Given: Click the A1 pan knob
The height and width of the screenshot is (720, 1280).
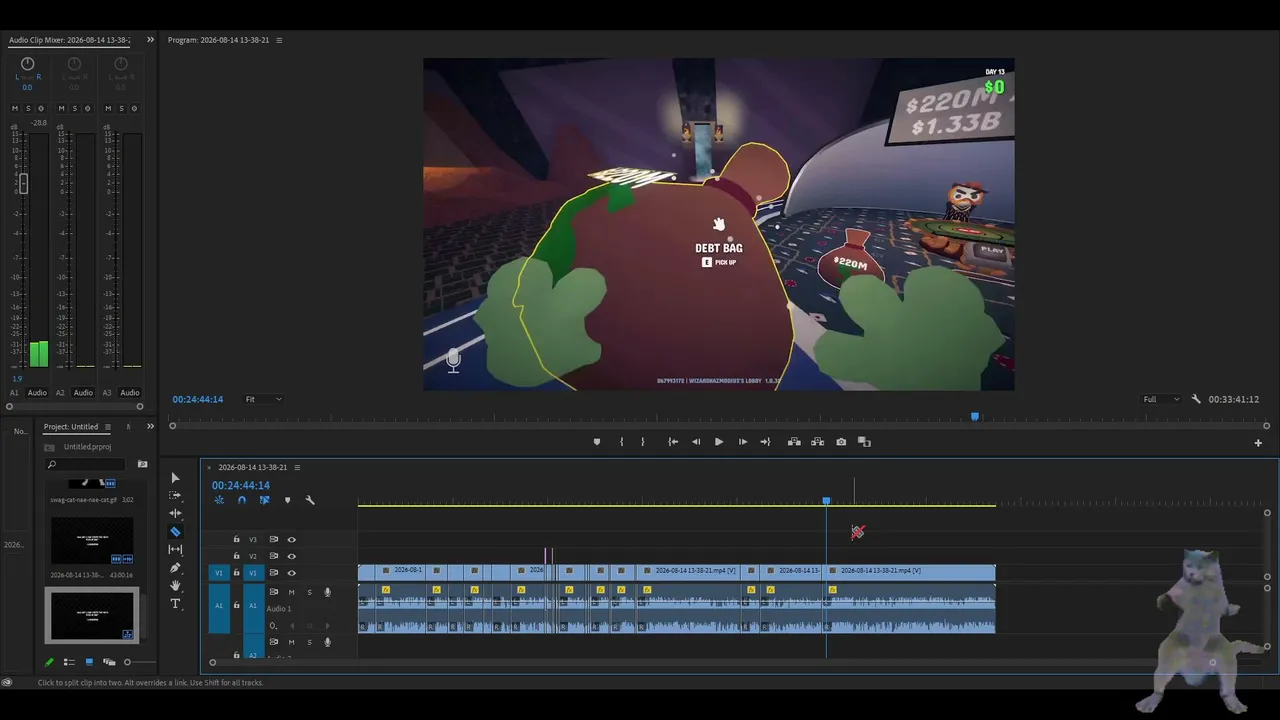Looking at the screenshot, I should (x=27, y=65).
